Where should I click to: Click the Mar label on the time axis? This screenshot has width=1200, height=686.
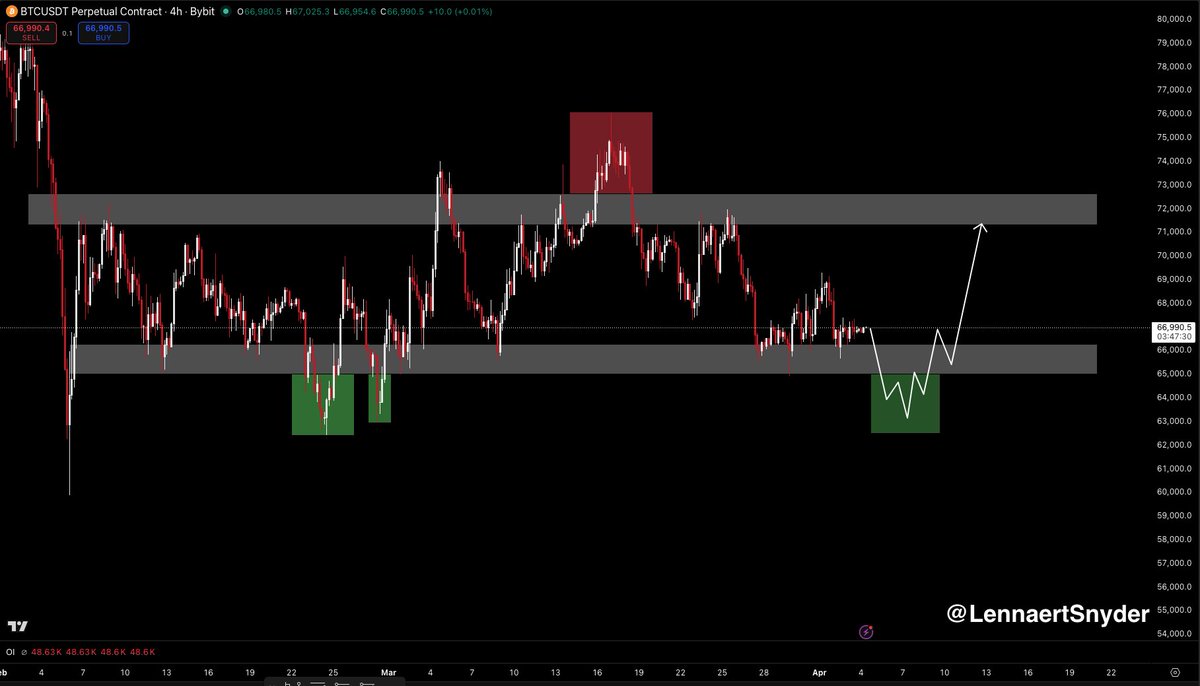coord(389,673)
